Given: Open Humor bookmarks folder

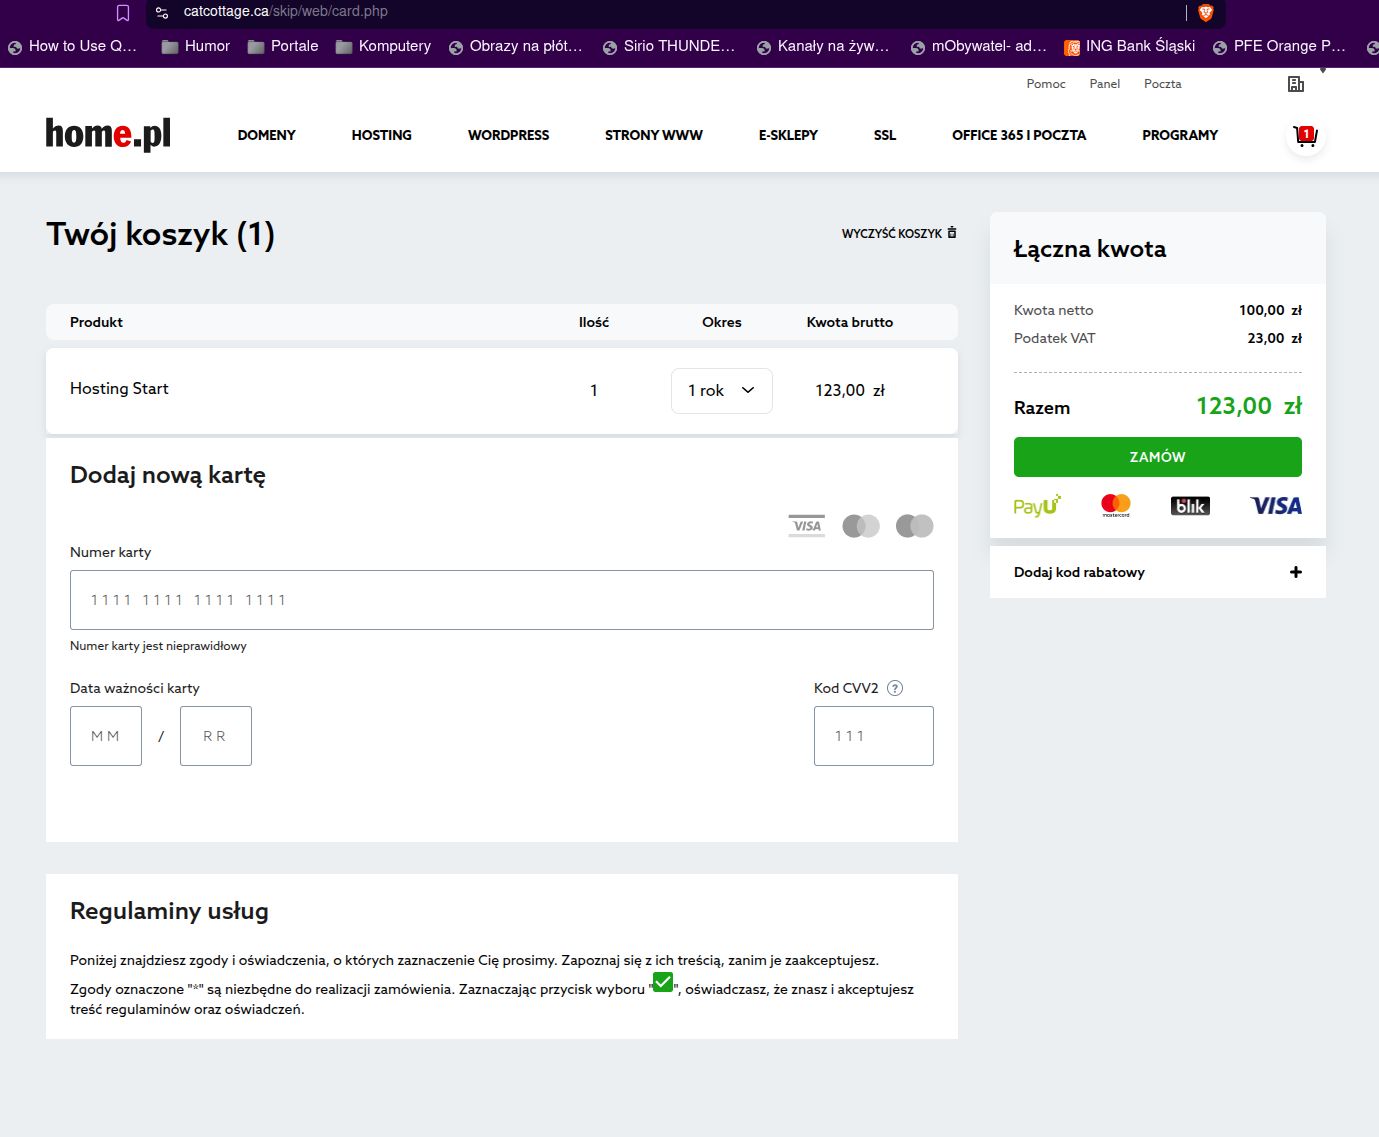Looking at the screenshot, I should click(196, 46).
